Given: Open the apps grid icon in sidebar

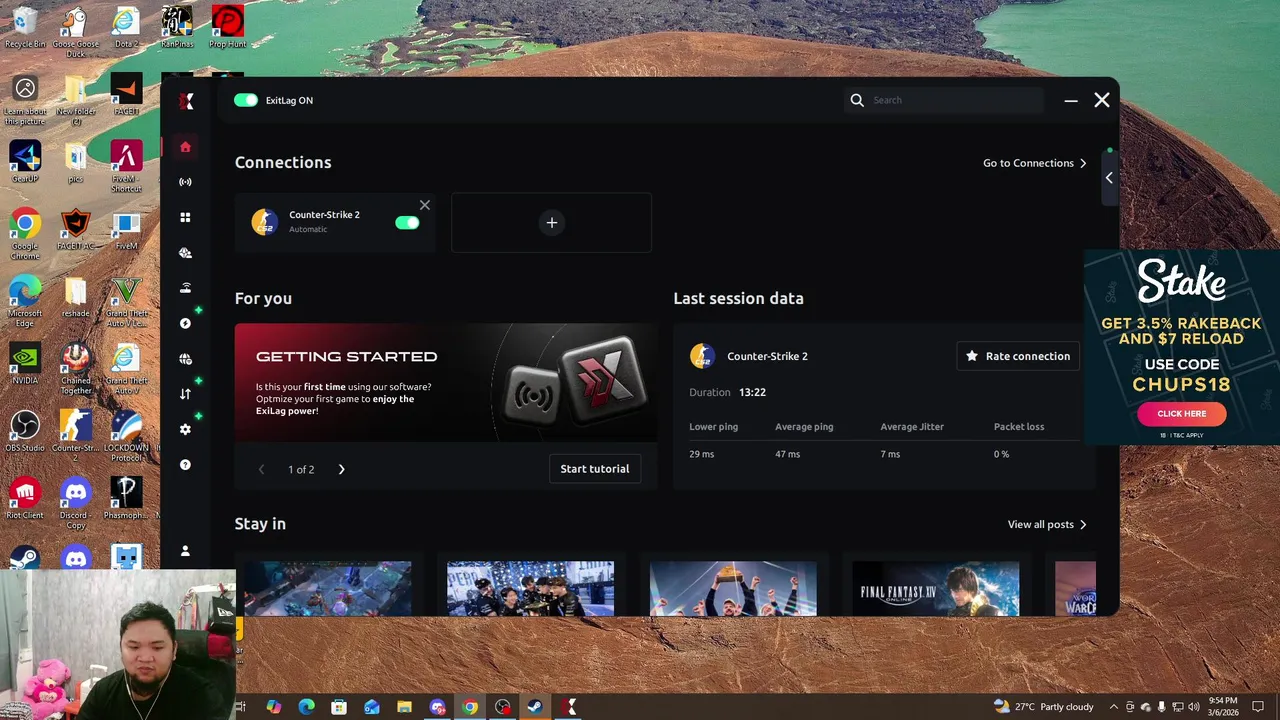Looking at the screenshot, I should coord(185,217).
